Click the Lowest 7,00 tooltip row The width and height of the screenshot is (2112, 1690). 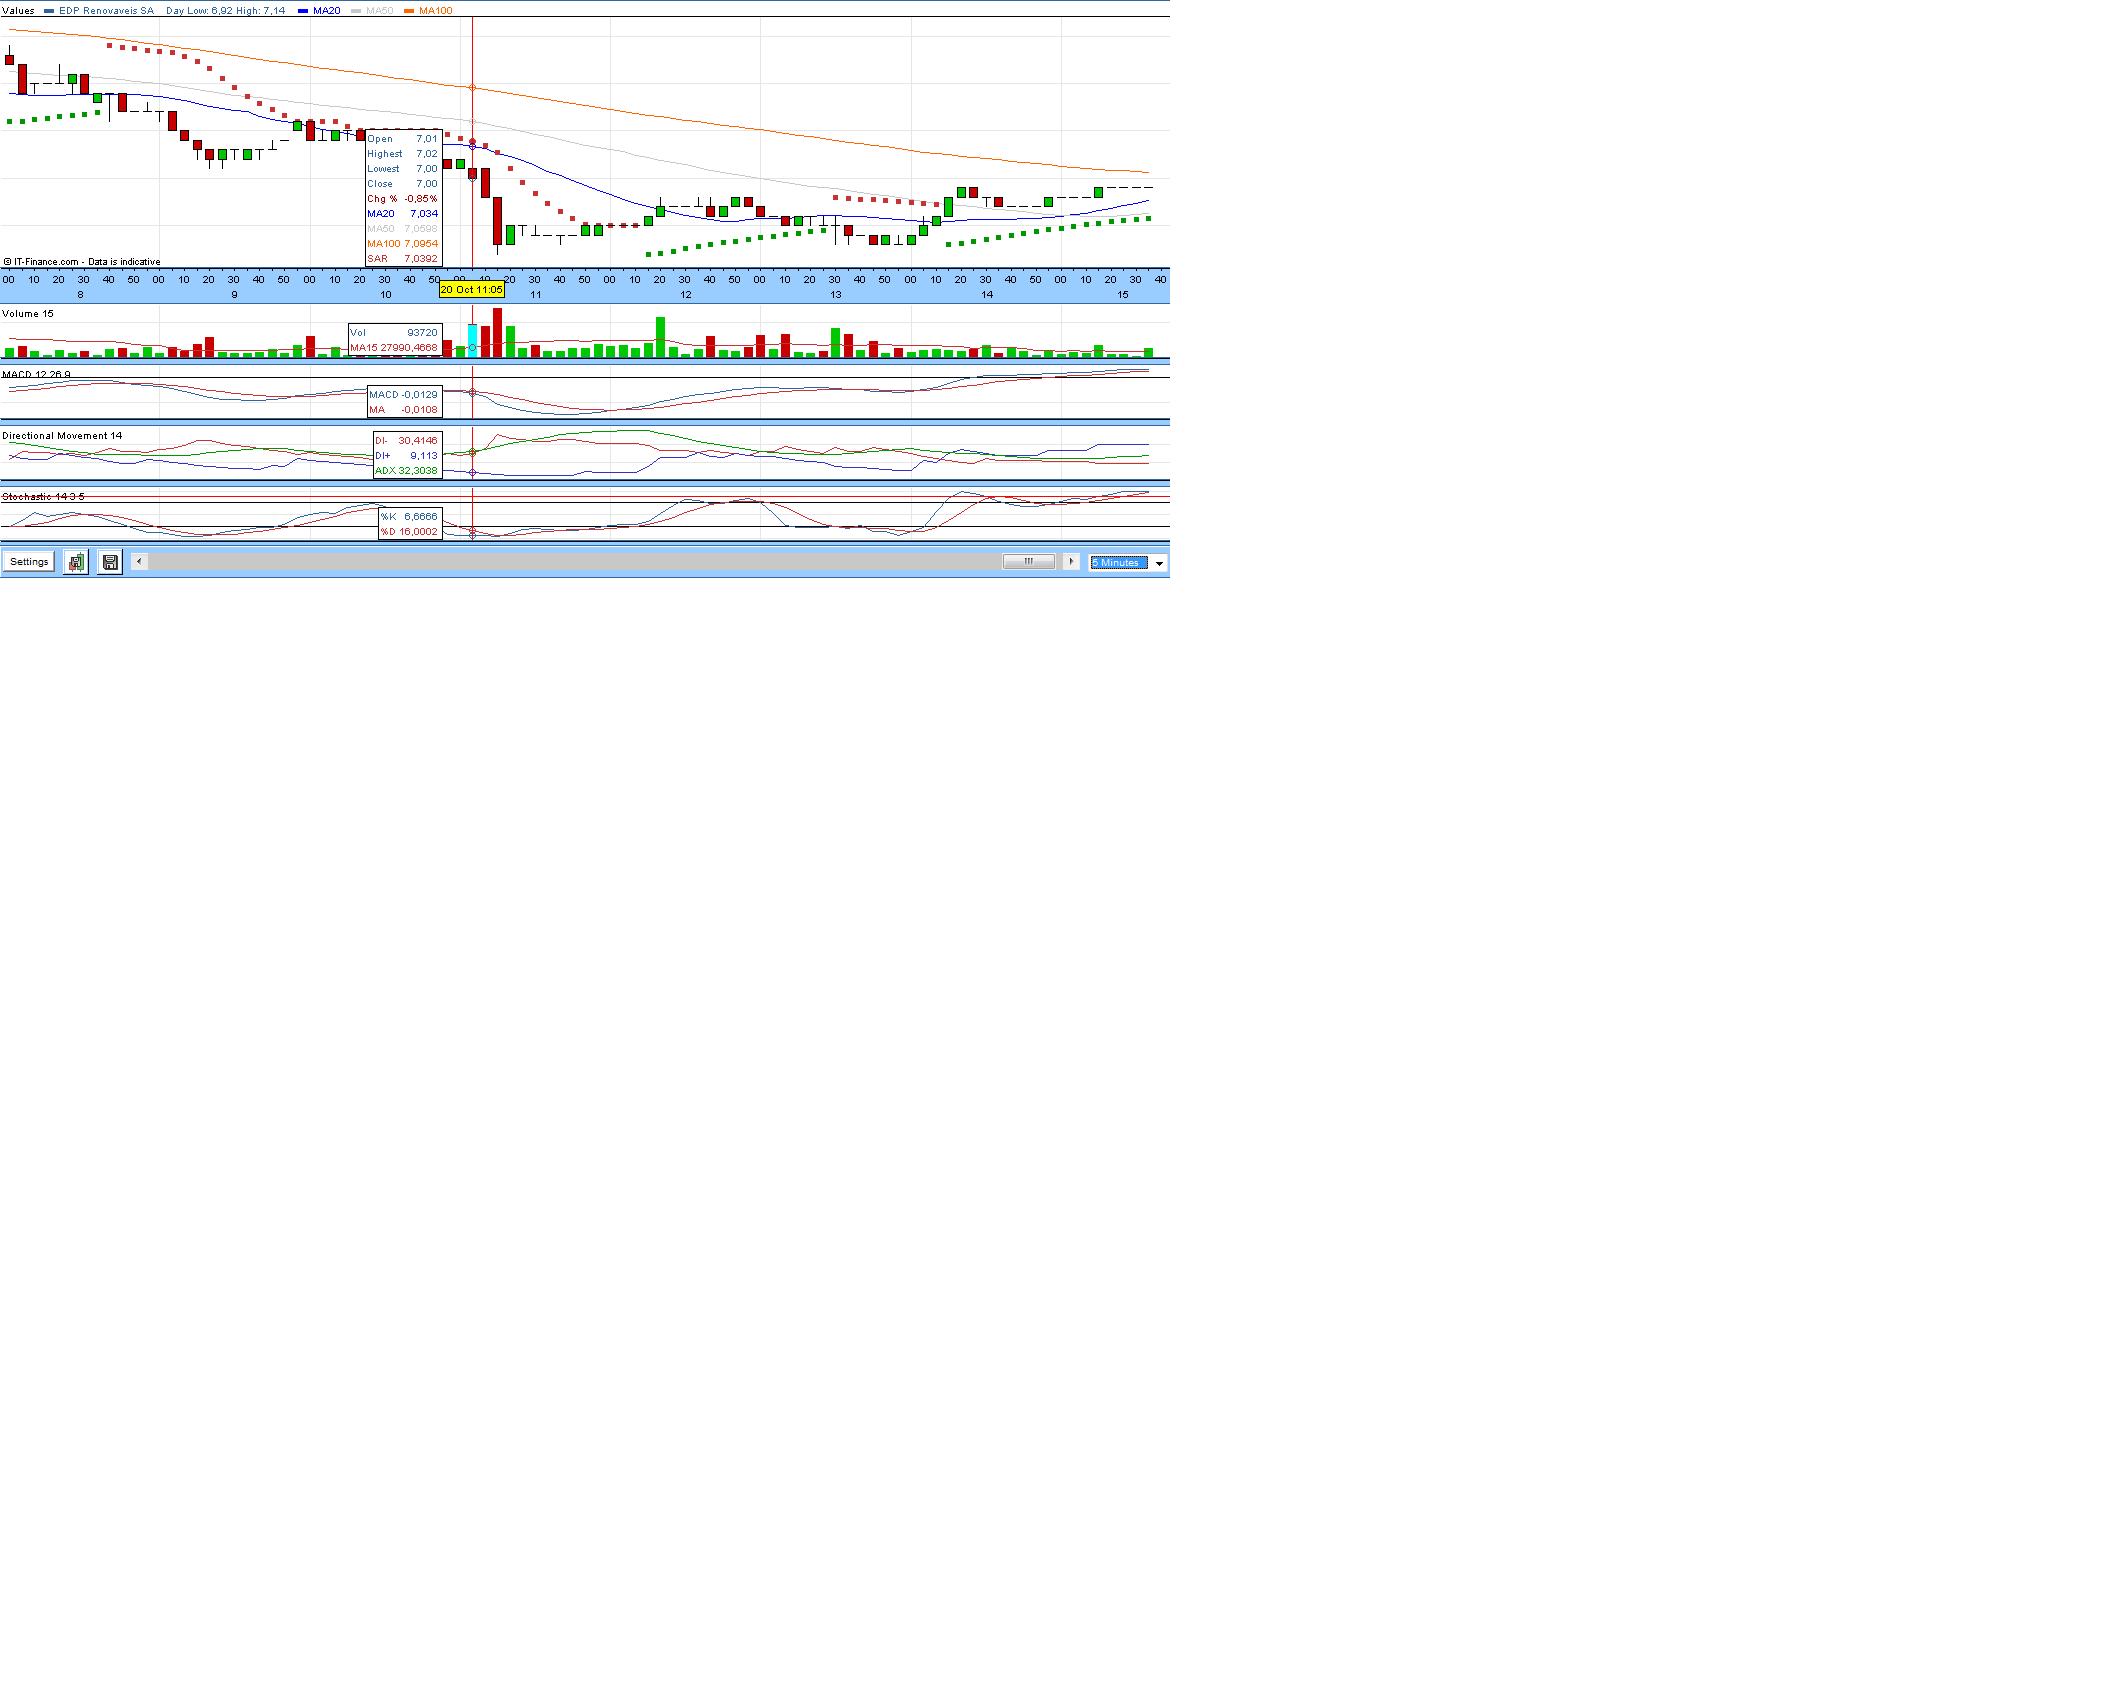click(402, 169)
